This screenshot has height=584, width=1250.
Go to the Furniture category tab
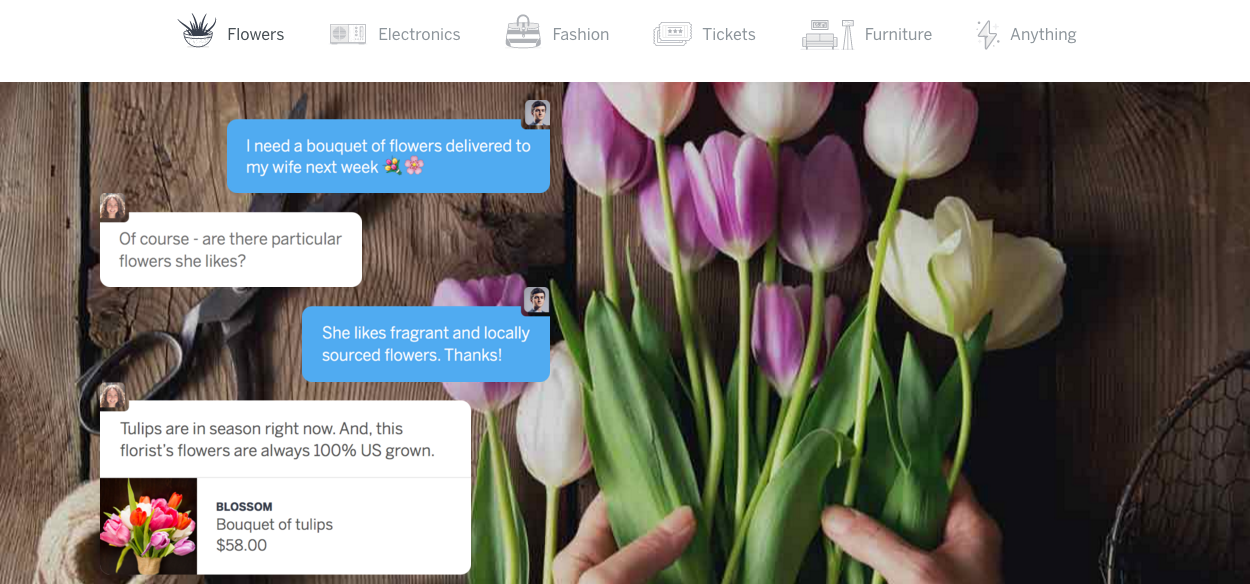point(867,34)
